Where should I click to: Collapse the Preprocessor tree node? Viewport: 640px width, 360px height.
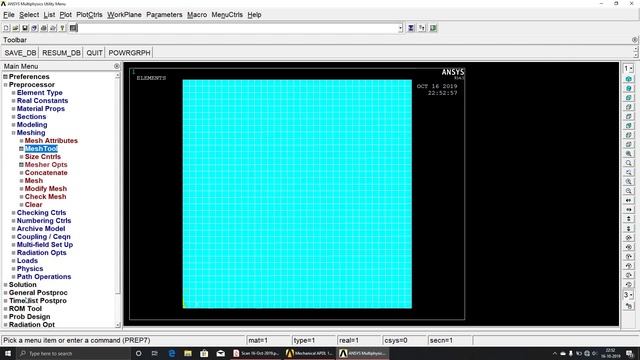point(5,85)
